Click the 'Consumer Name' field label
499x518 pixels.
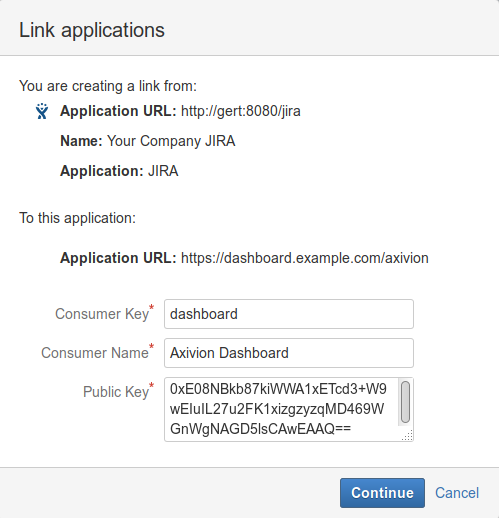(x=95, y=353)
